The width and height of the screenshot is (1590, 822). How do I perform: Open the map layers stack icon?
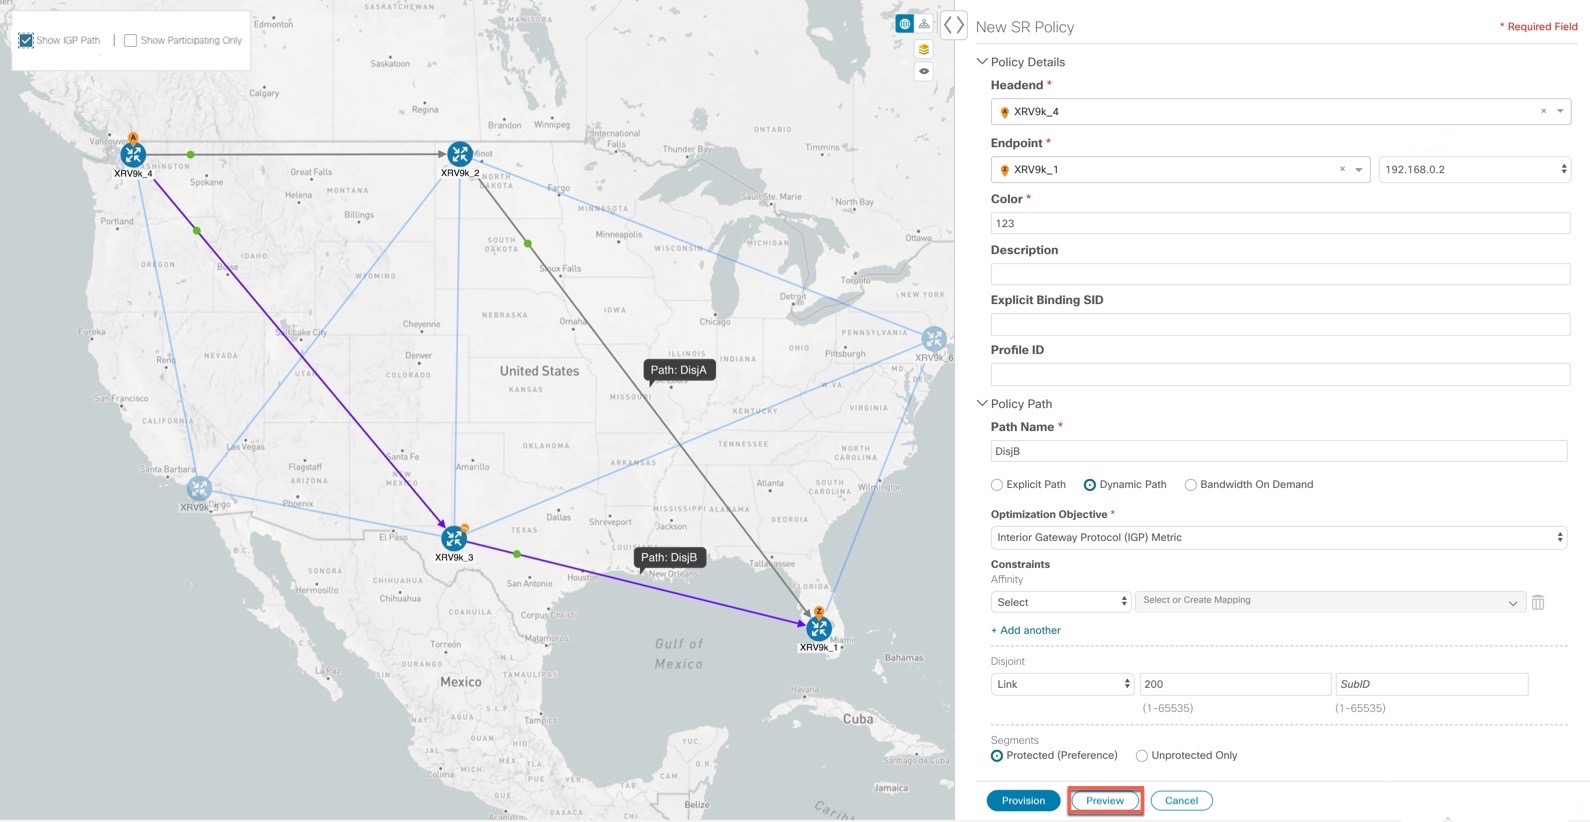pos(924,49)
